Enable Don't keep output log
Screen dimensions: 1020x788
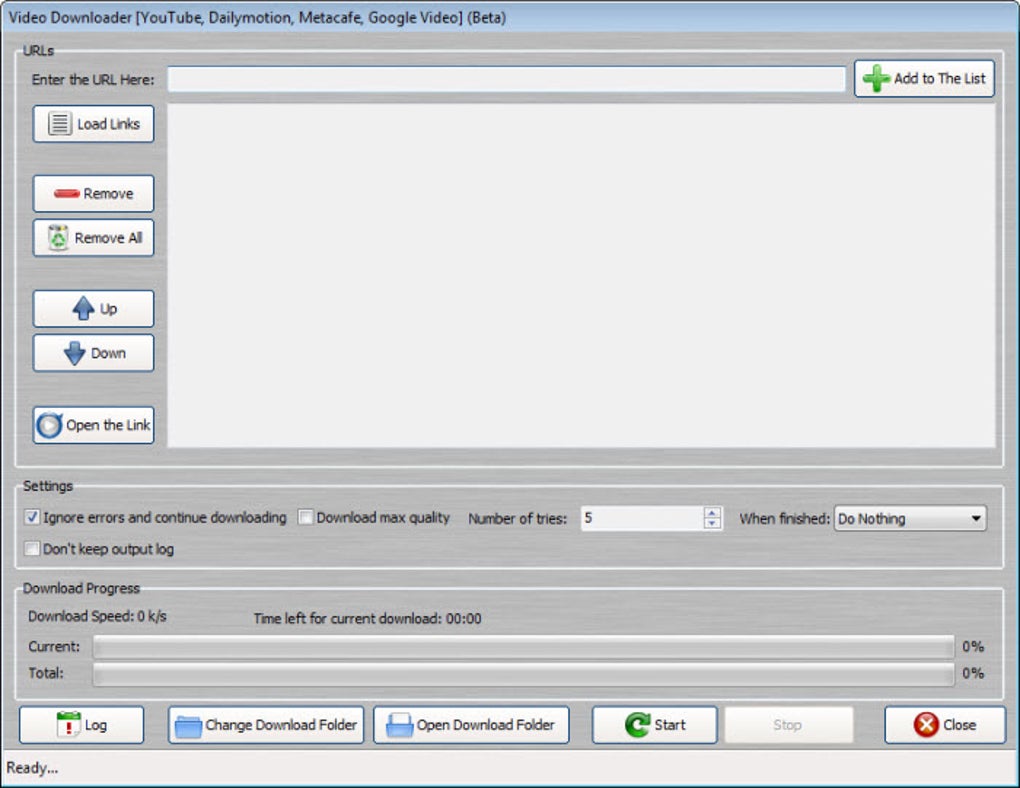click(x=31, y=548)
